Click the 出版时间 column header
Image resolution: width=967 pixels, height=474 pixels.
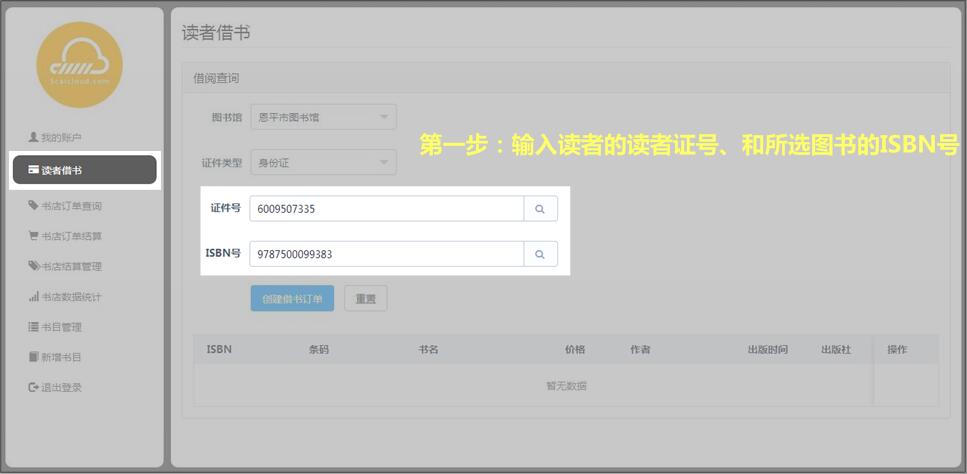[767, 350]
